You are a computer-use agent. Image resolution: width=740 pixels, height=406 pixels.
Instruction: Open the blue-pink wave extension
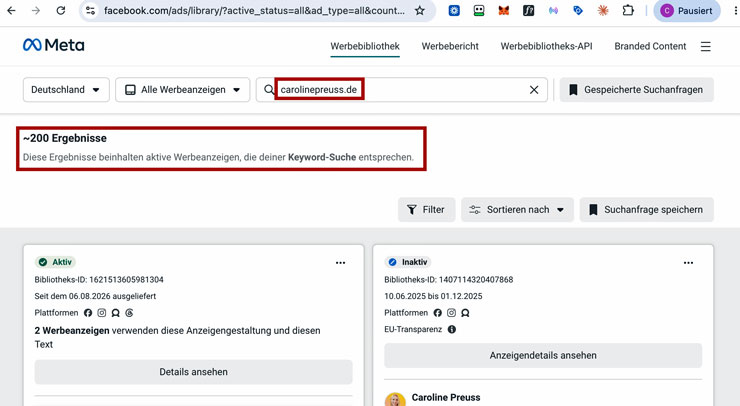click(x=553, y=10)
